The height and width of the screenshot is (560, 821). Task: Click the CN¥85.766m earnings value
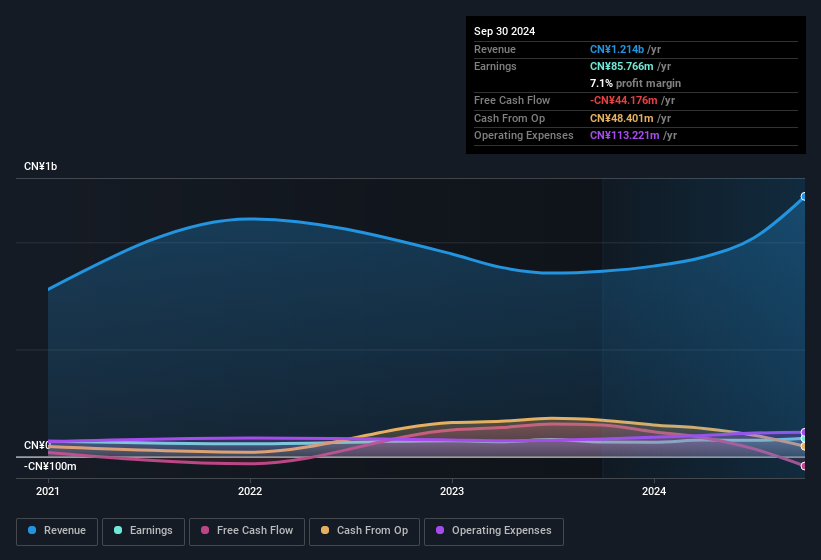[x=622, y=66]
